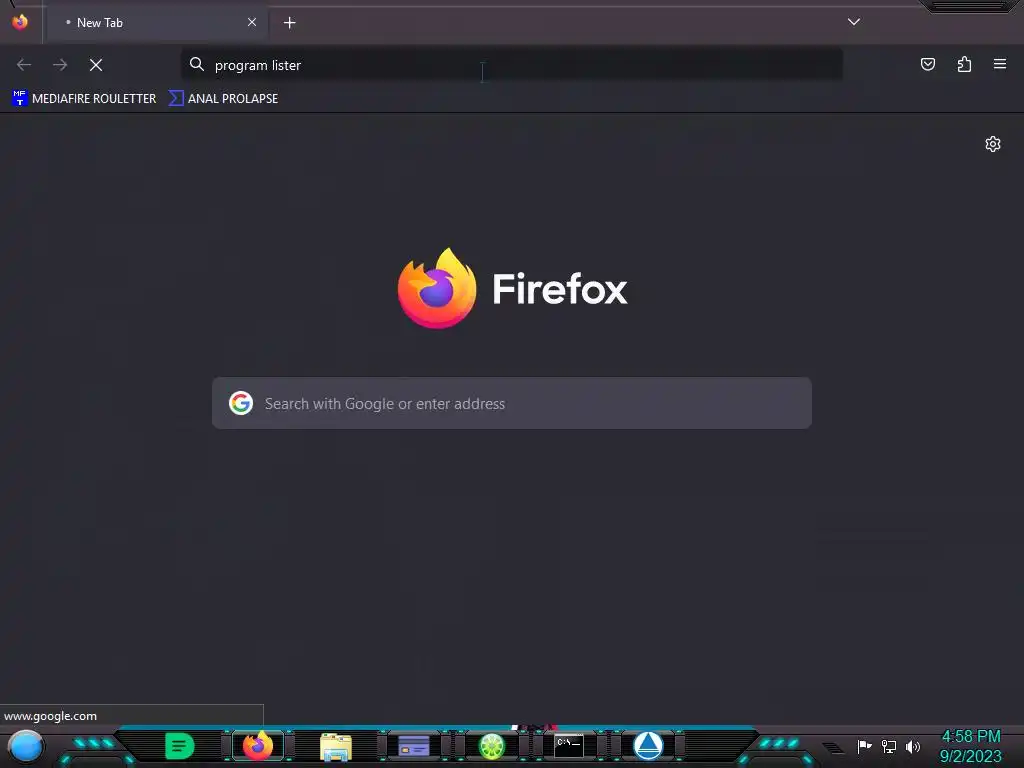Click the magnifier icon in address bar
Image resolution: width=1024 pixels, height=768 pixels.
click(x=197, y=64)
